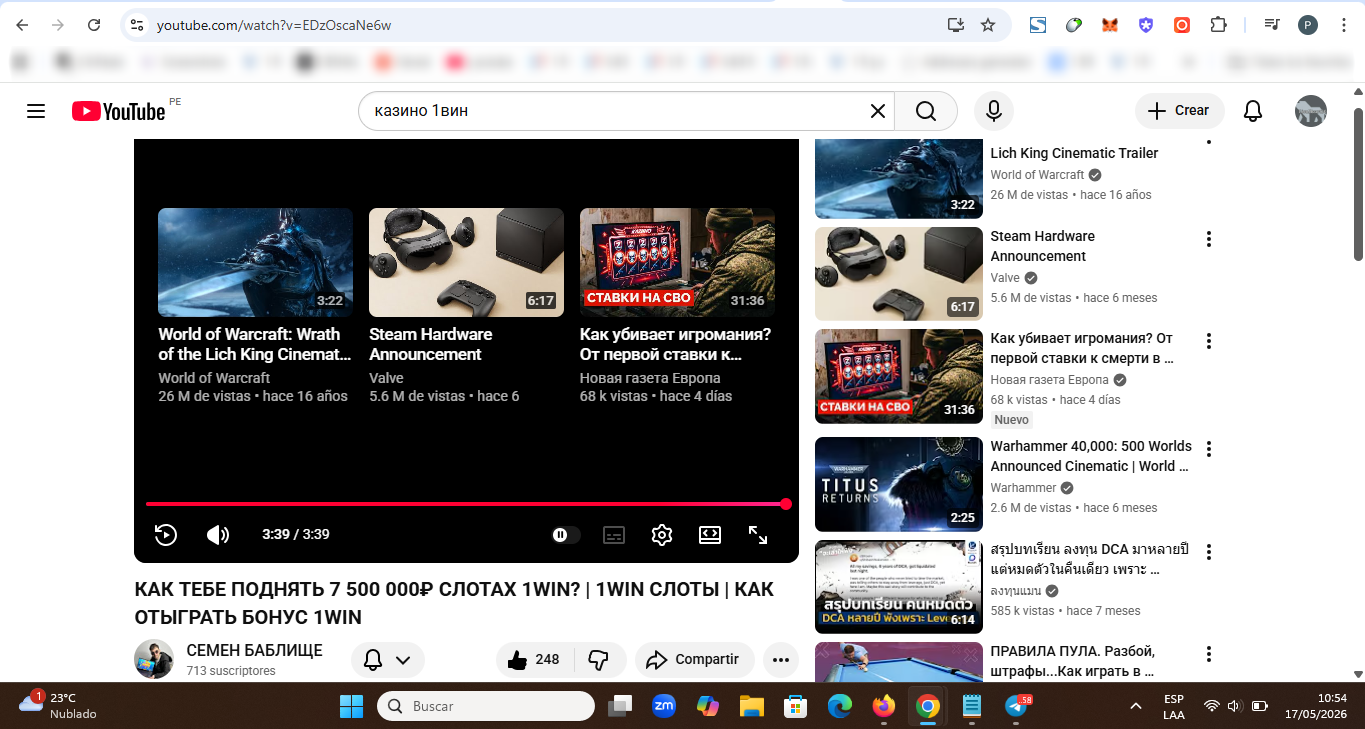Open the Chrome profile P avatar
This screenshot has height=729, width=1365.
tap(1308, 25)
